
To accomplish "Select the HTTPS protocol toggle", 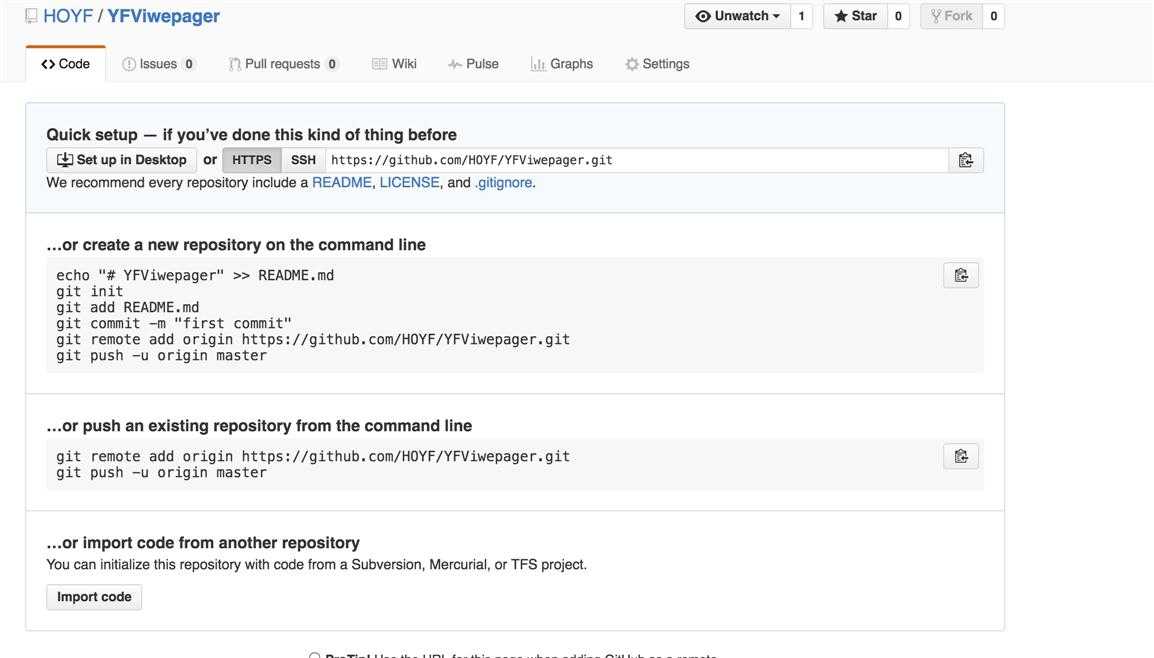I will 252,160.
